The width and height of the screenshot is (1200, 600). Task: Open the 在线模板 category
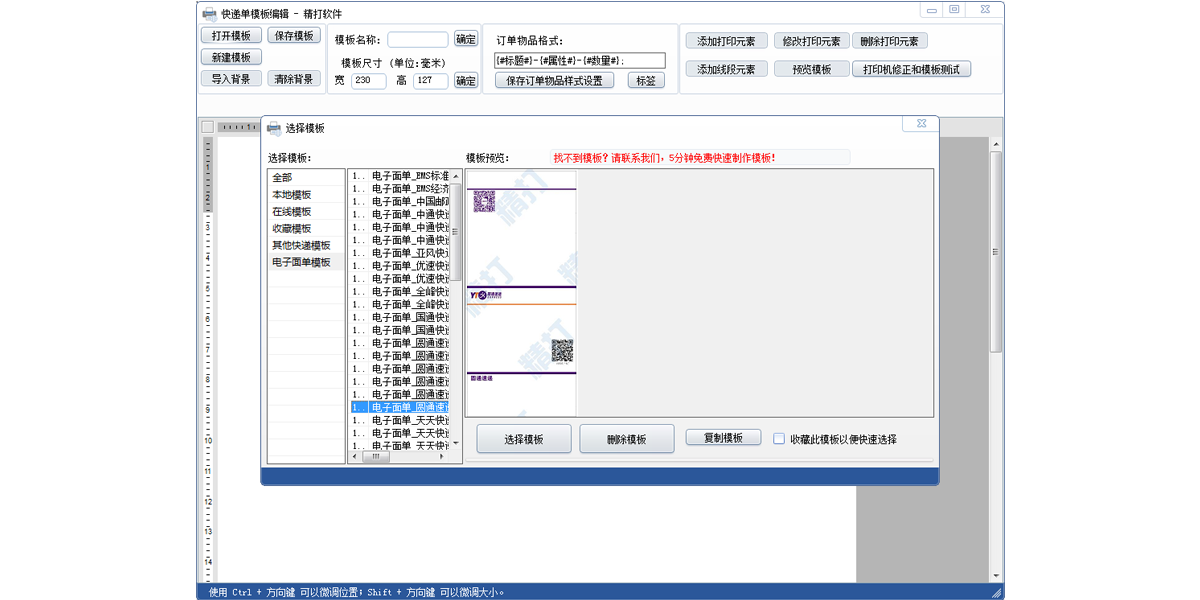305,212
